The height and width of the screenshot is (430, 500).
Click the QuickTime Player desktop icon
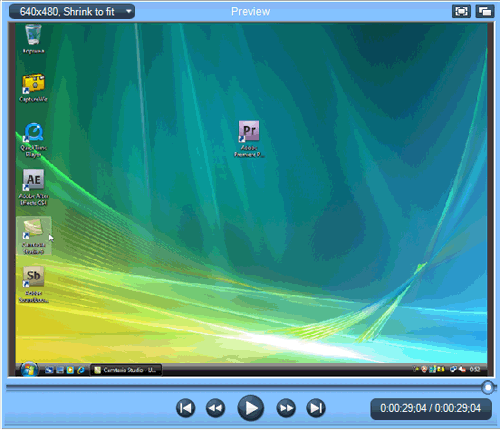33,140
